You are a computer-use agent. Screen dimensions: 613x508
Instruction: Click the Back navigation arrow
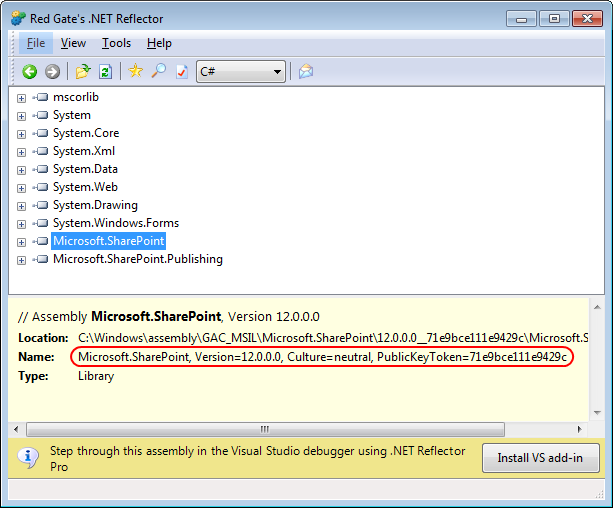[30, 72]
